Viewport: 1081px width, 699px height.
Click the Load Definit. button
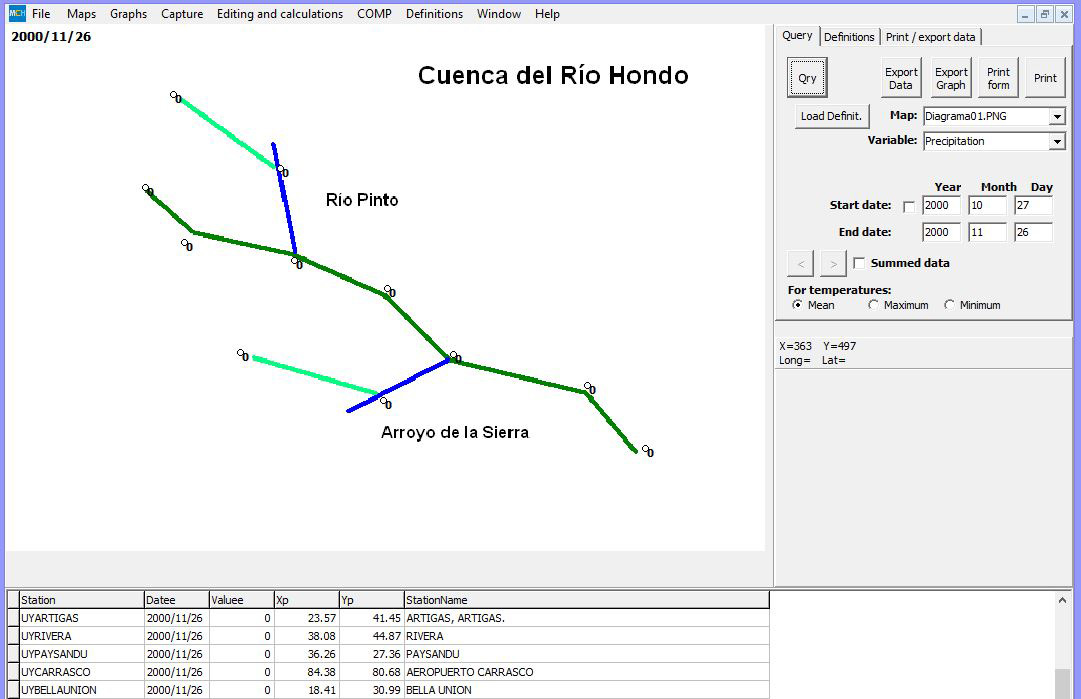(831, 116)
